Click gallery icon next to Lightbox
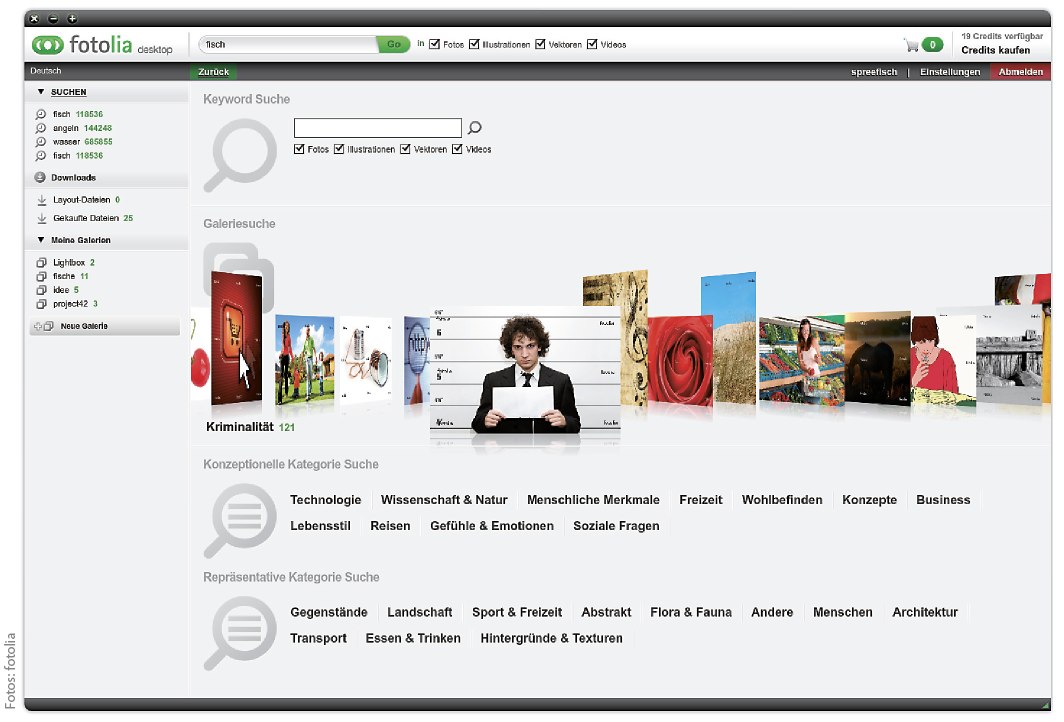1064x722 pixels. pyautogui.click(x=41, y=263)
